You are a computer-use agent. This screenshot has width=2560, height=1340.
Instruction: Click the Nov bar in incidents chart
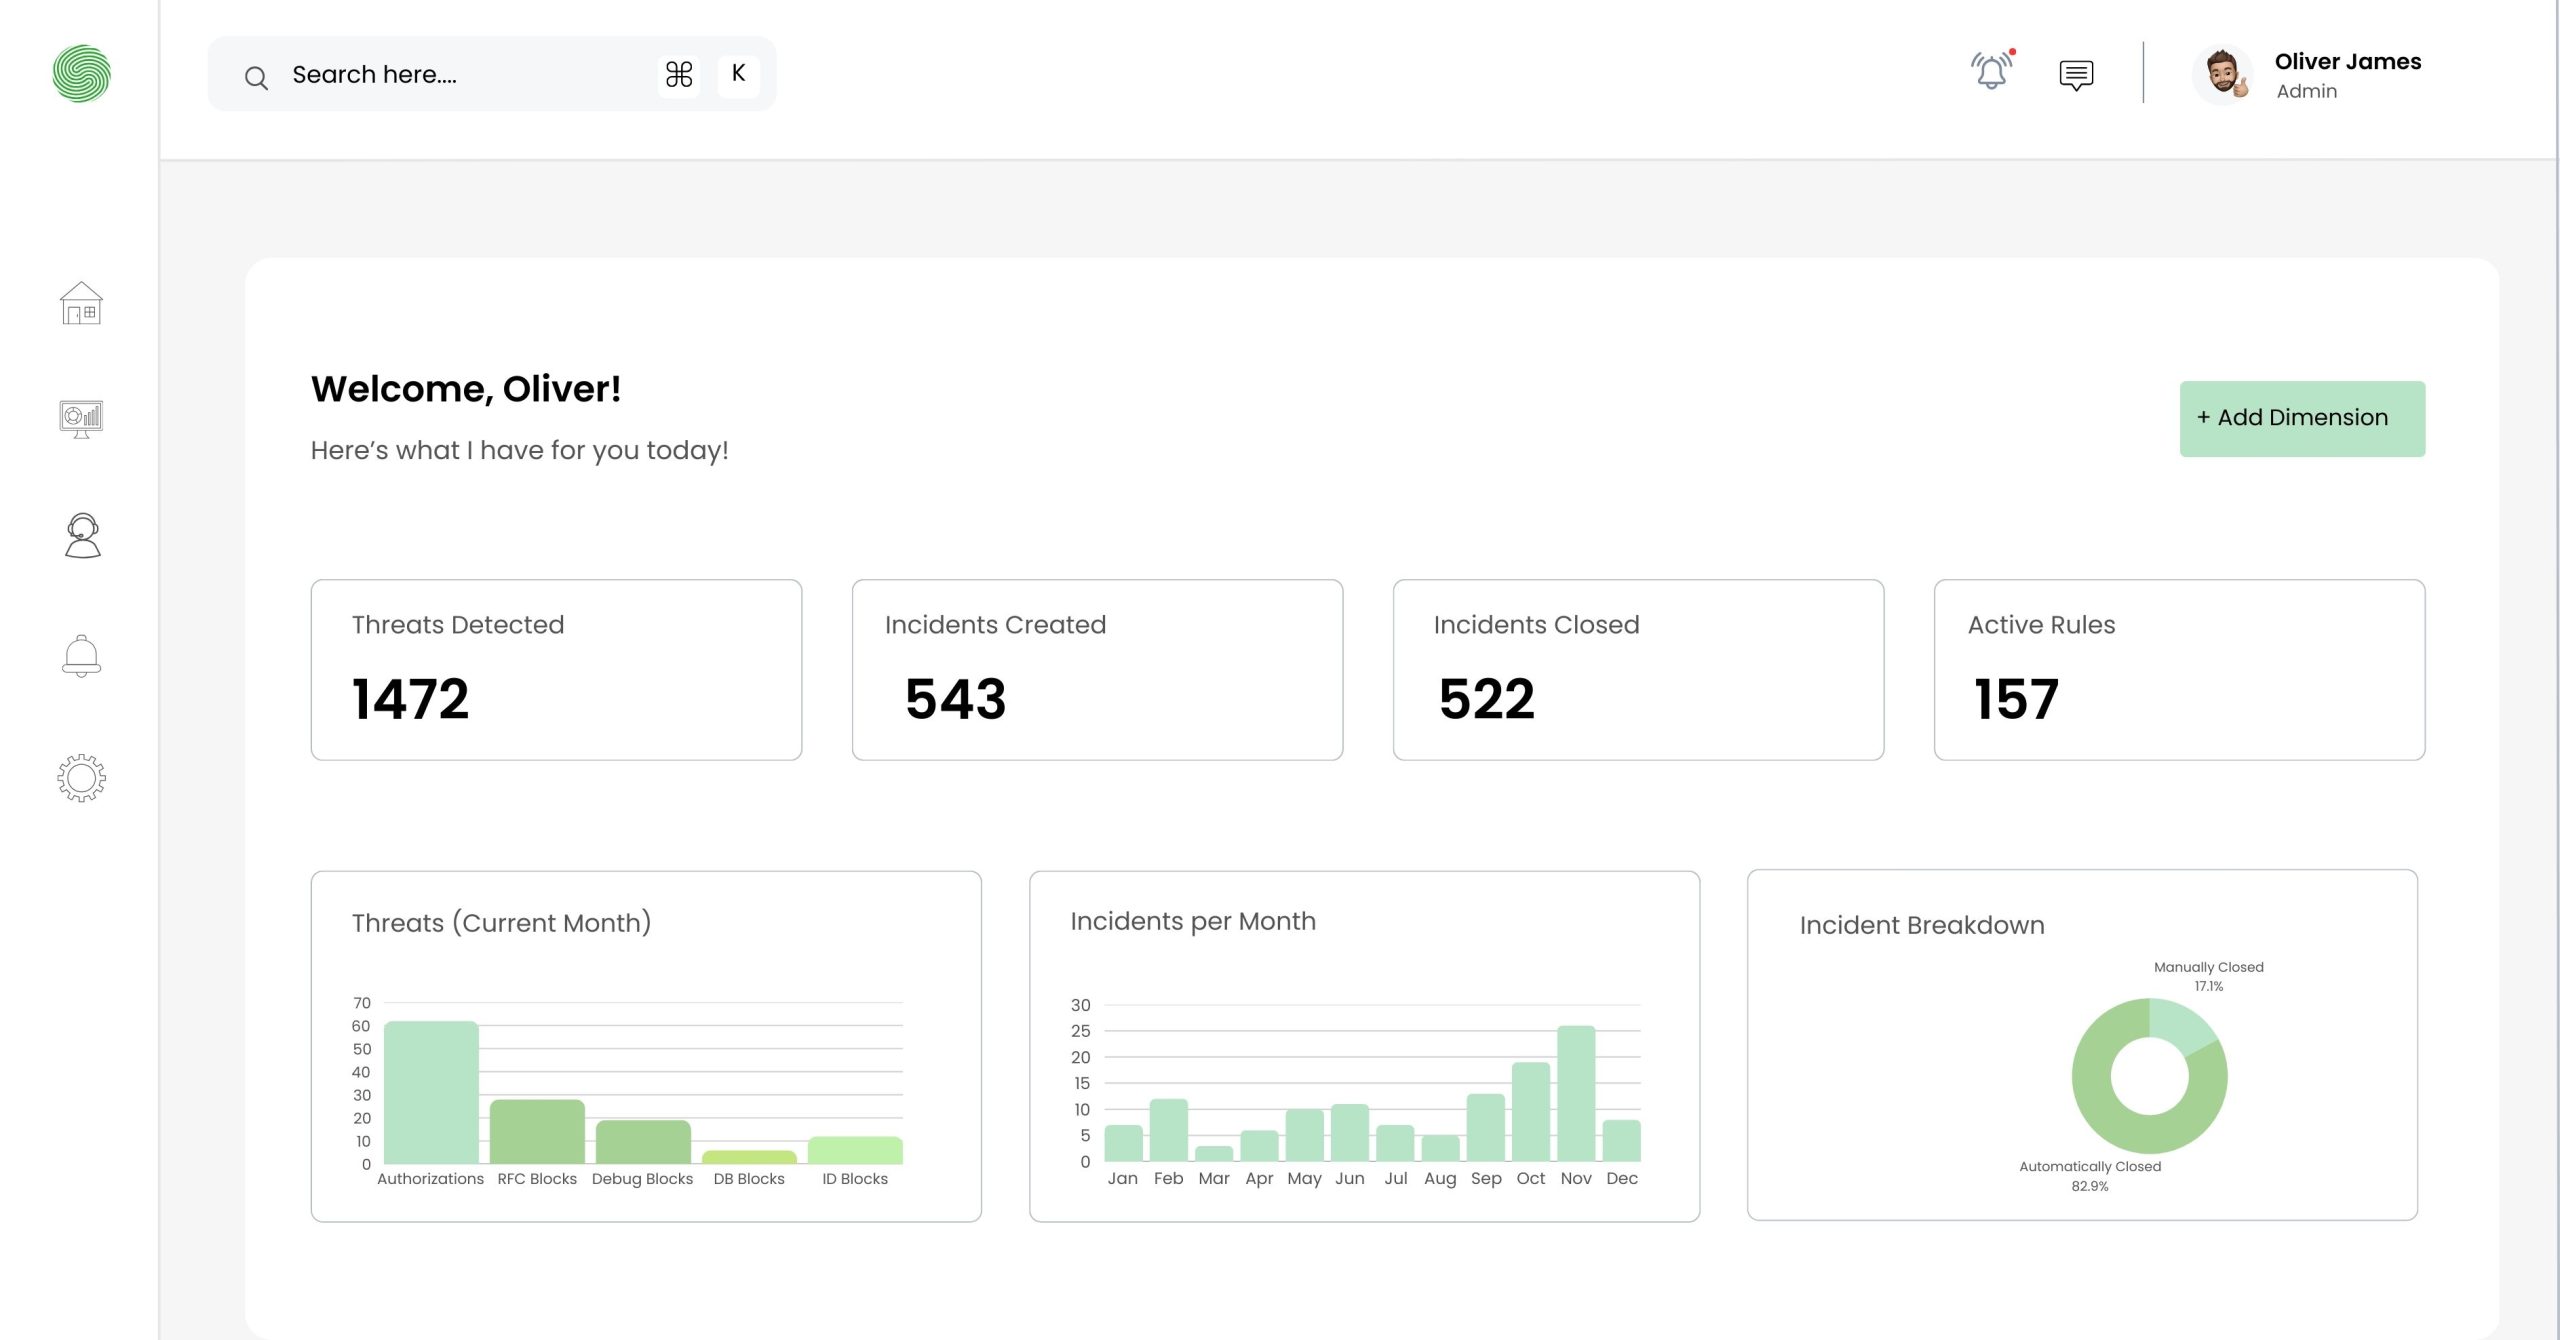coord(1576,1093)
